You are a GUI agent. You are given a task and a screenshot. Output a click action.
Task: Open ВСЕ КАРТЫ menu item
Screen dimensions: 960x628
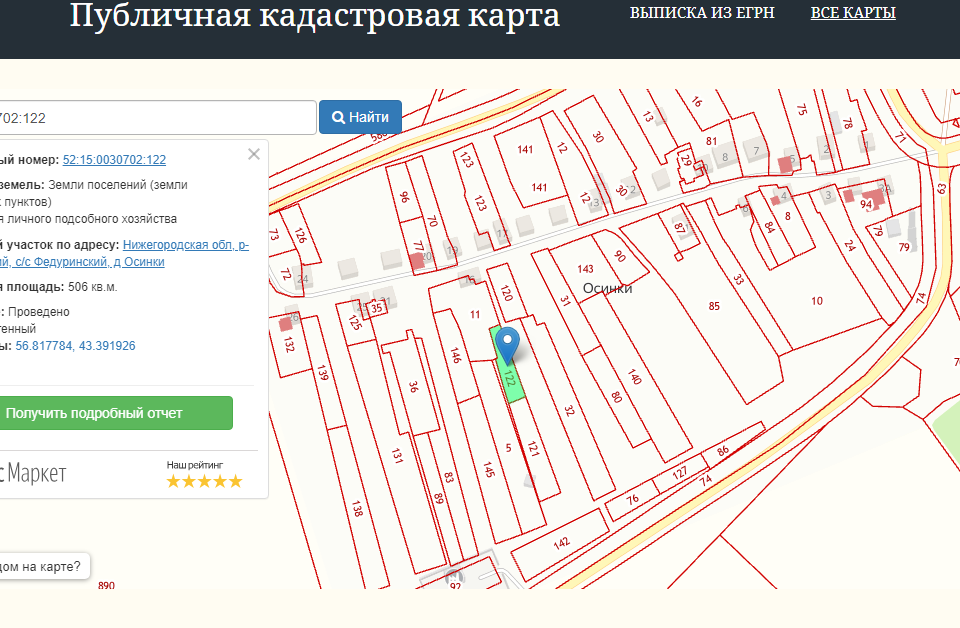point(853,13)
